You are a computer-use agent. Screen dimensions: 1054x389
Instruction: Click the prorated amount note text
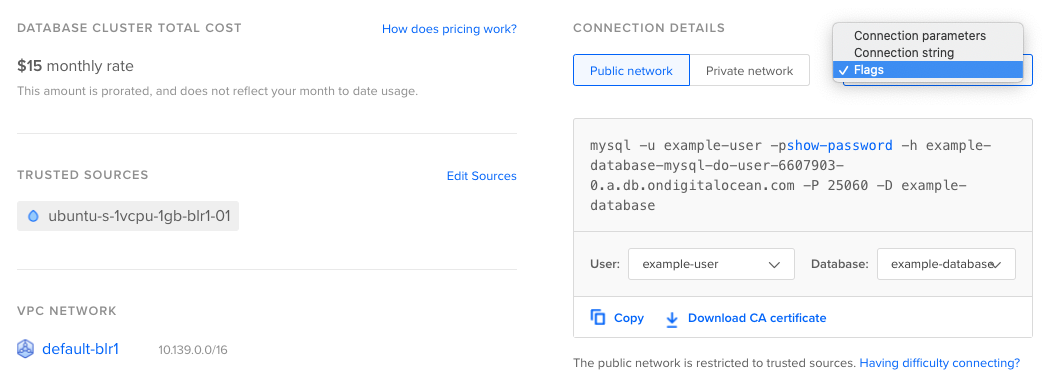(x=217, y=91)
